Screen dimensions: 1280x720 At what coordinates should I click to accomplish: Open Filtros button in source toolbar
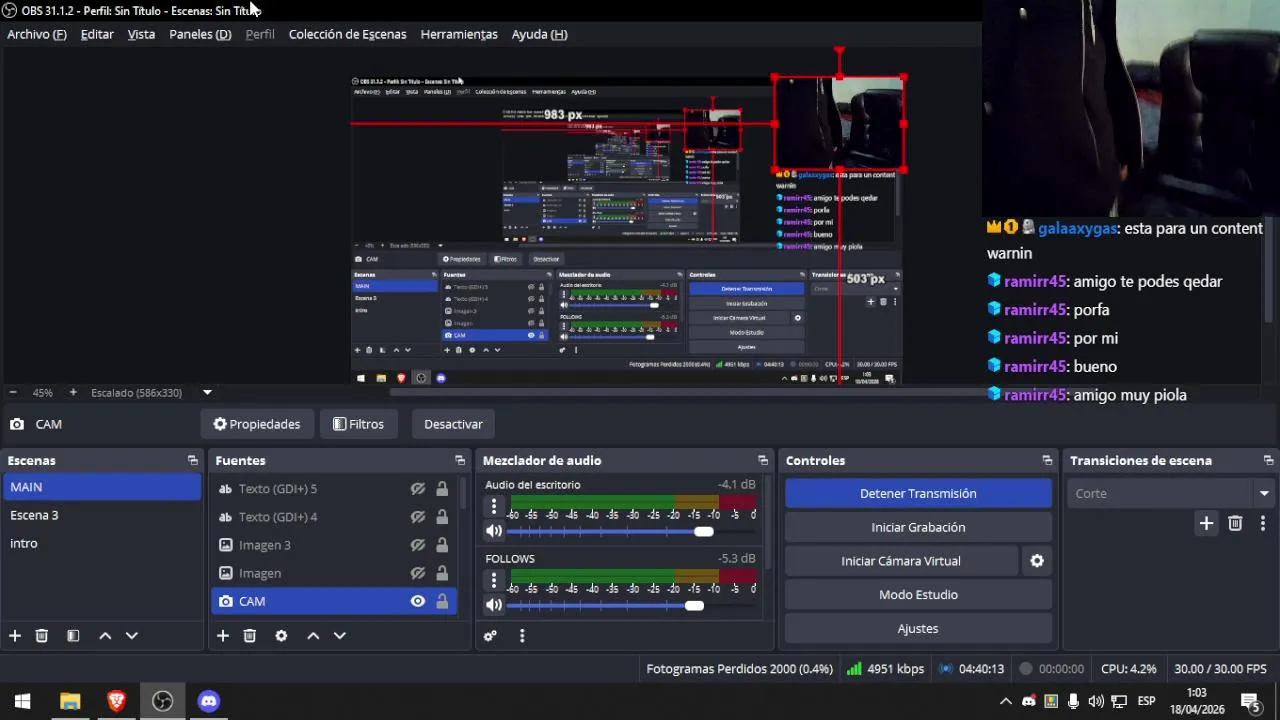click(358, 424)
